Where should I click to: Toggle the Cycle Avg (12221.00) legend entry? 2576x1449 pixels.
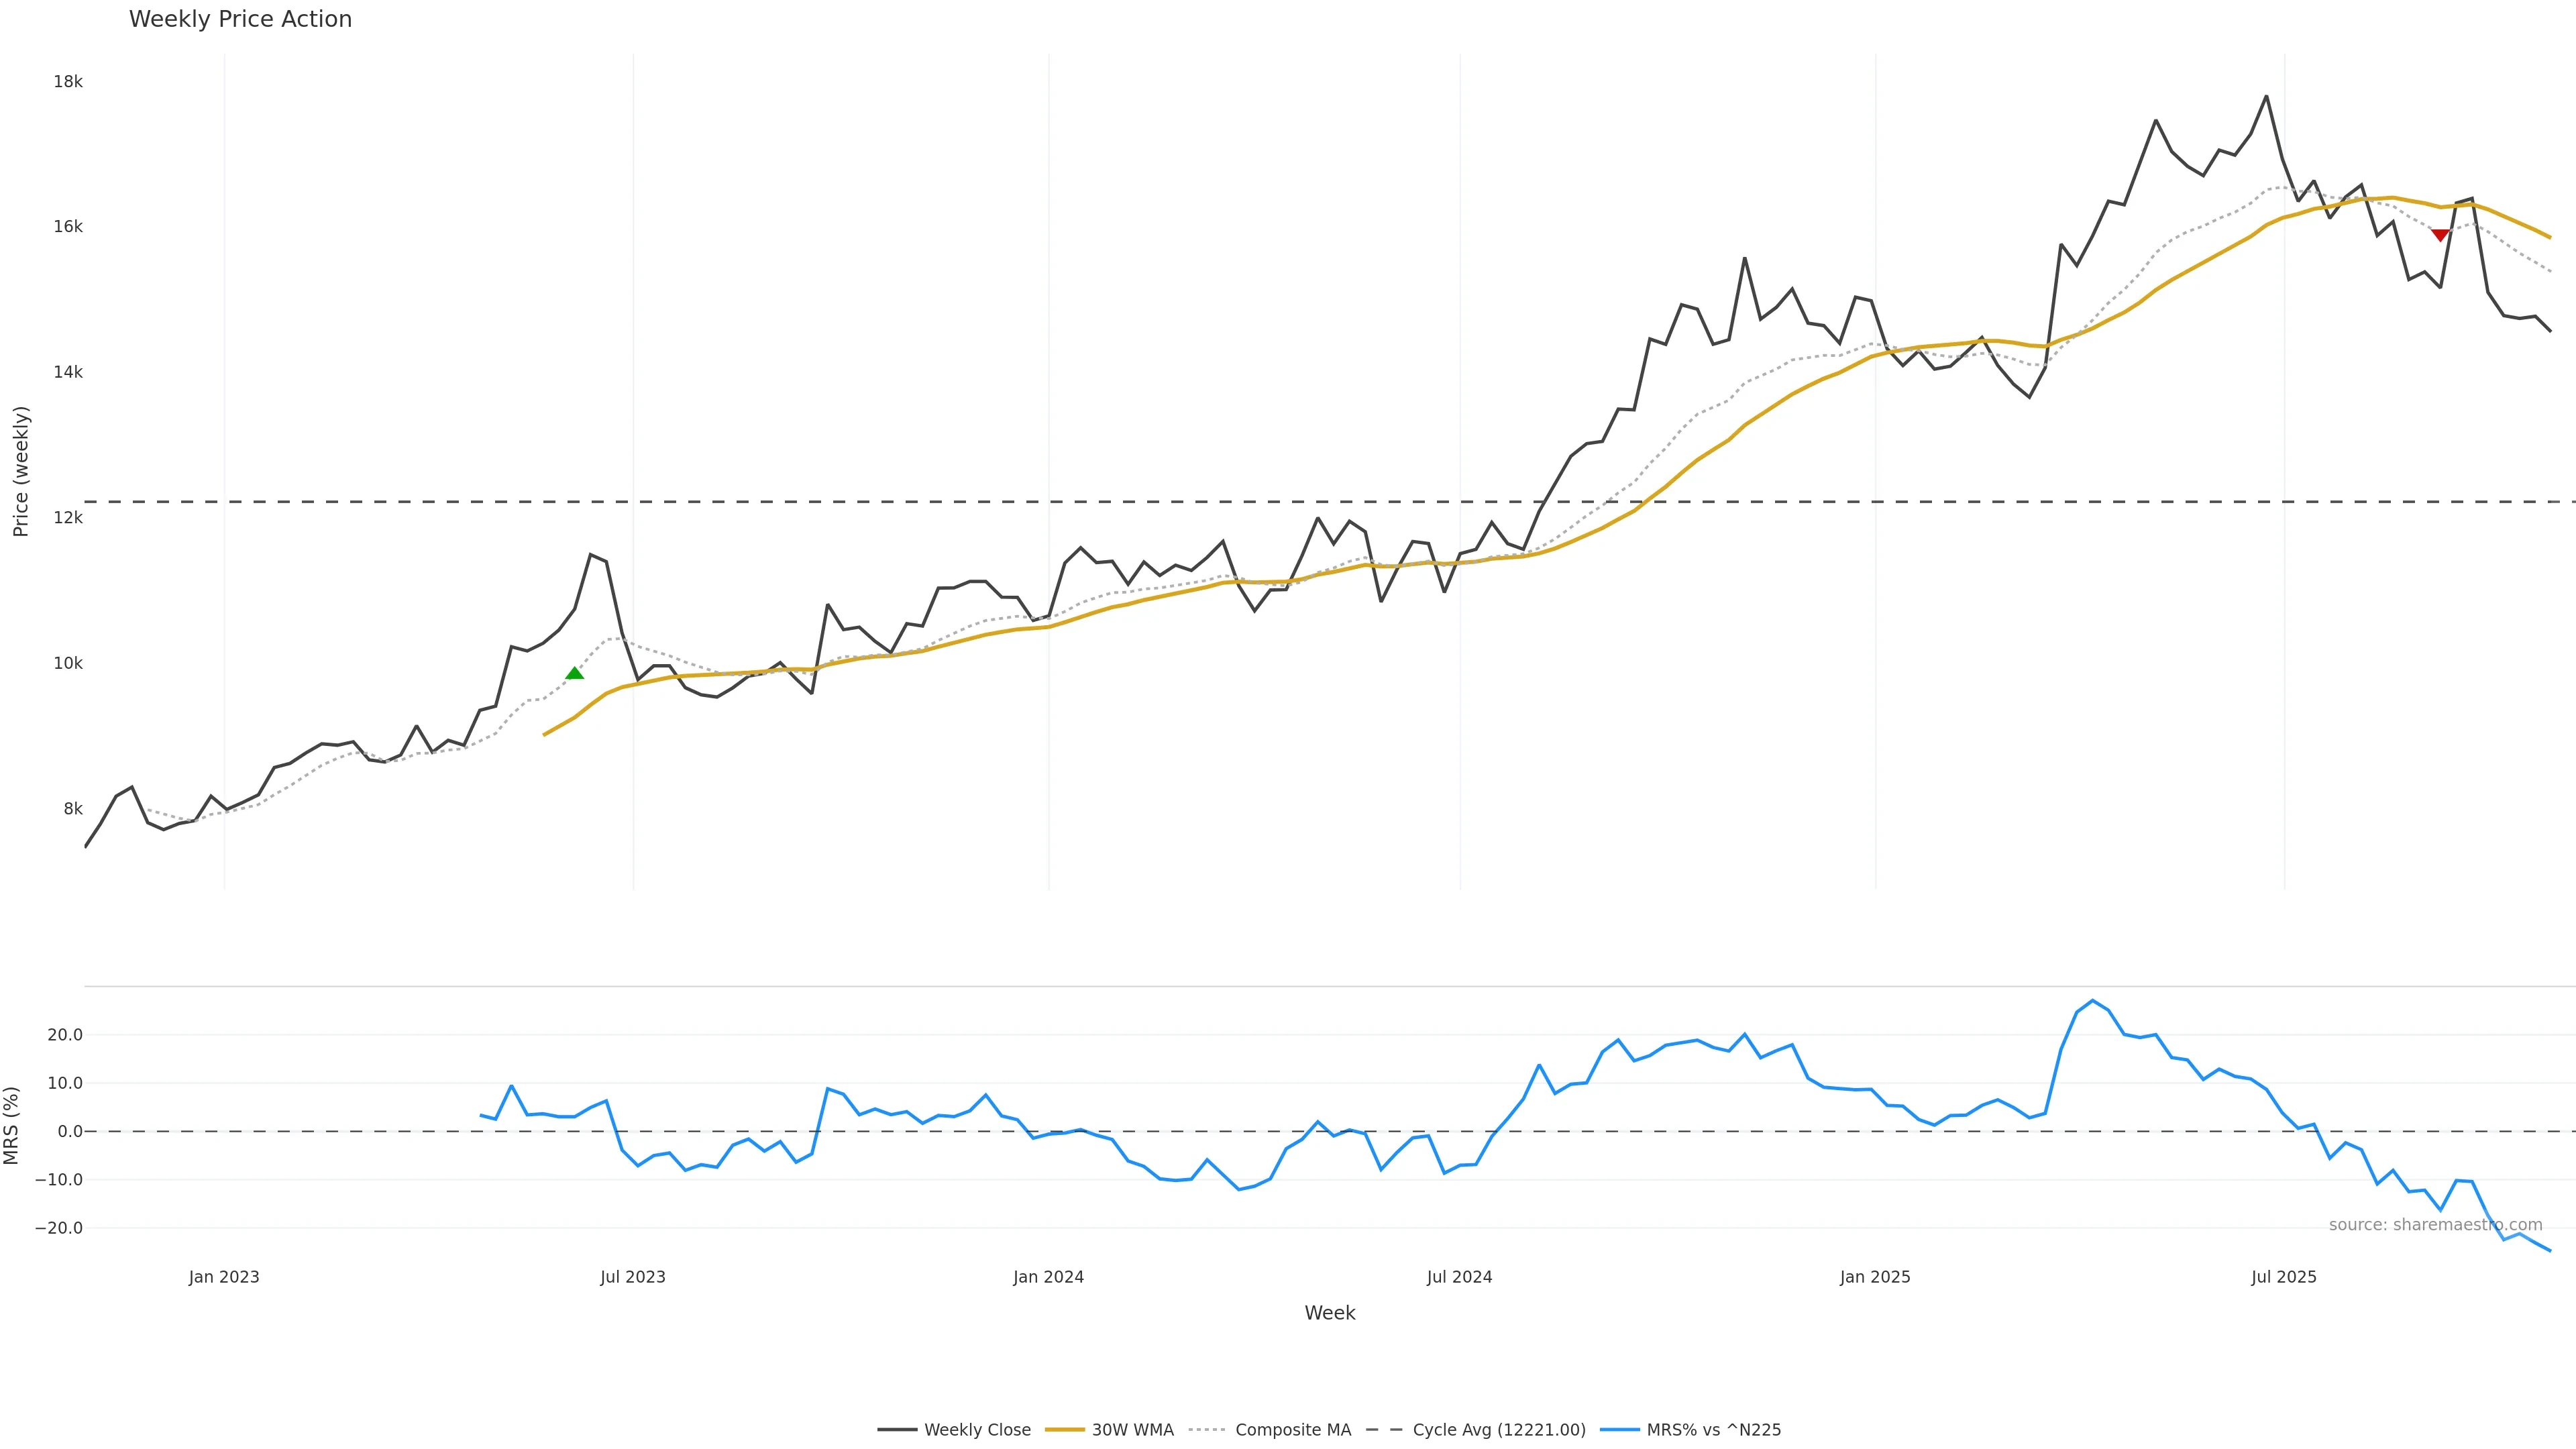coord(1498,1430)
